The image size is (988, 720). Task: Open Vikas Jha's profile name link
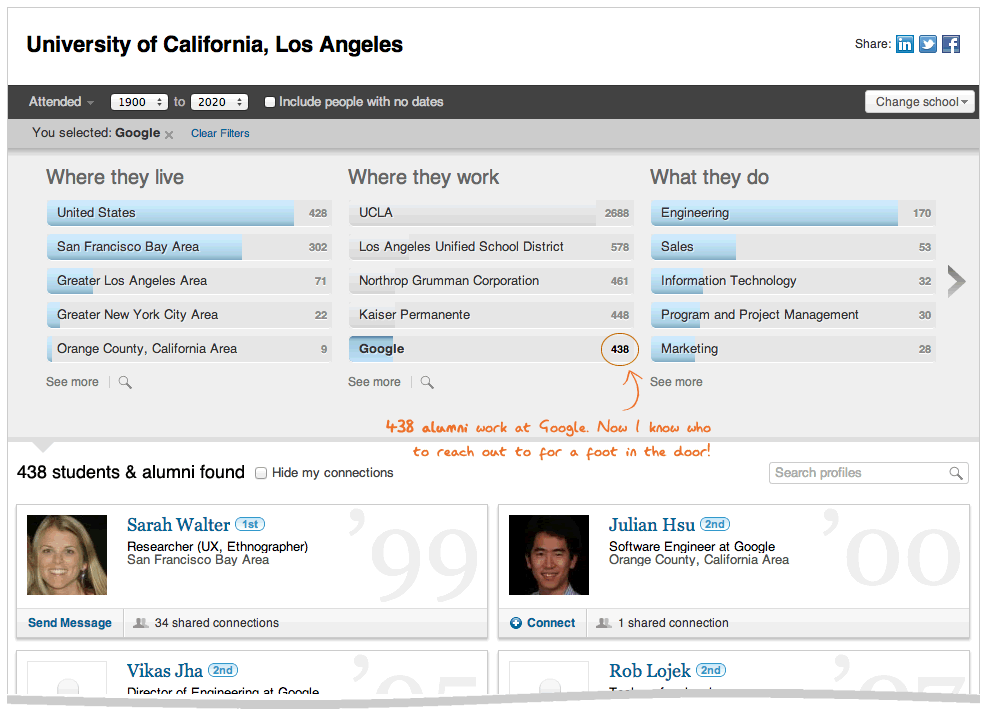tap(164, 671)
